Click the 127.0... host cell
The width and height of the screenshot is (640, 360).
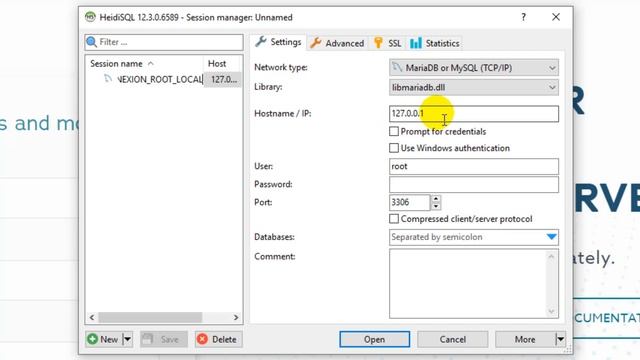[223, 79]
